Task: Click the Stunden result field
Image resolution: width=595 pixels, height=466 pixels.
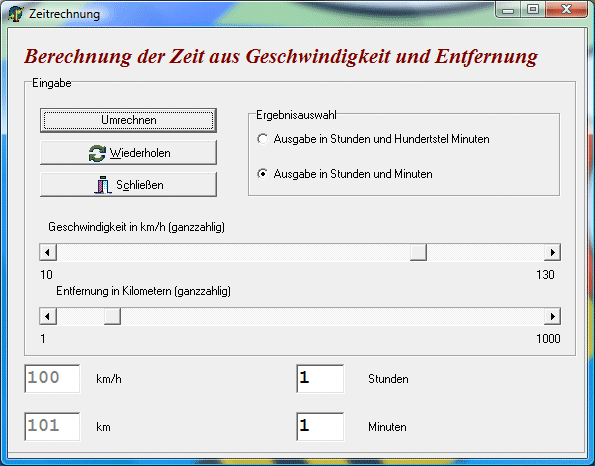Action: pyautogui.click(x=320, y=379)
